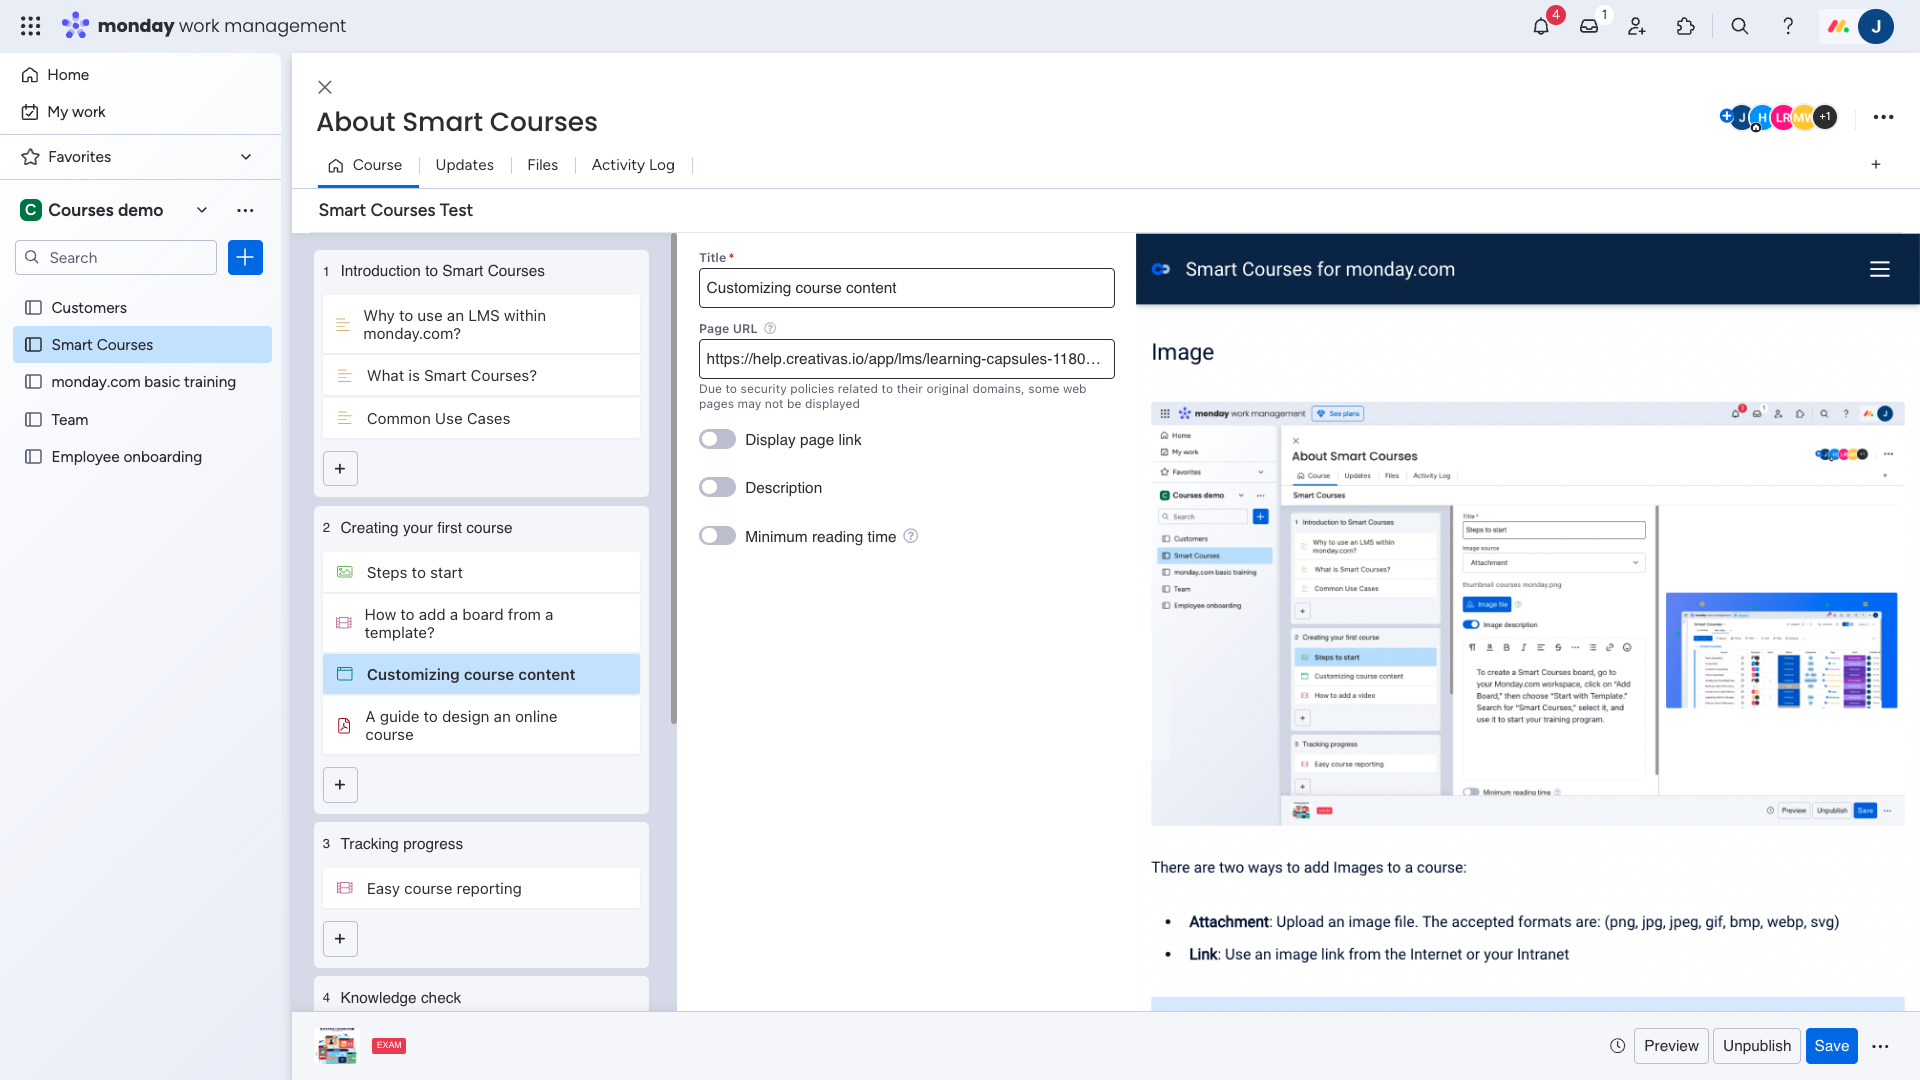Open more options beside Save button
The height and width of the screenshot is (1080, 1920).
[1880, 1046]
